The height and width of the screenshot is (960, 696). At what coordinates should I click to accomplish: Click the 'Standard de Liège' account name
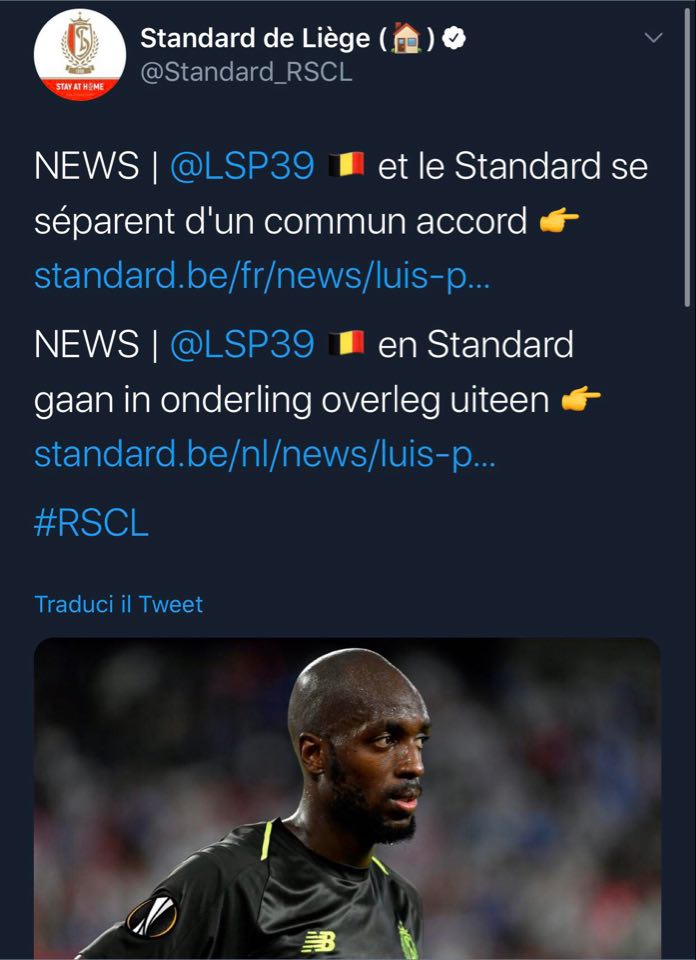point(255,39)
